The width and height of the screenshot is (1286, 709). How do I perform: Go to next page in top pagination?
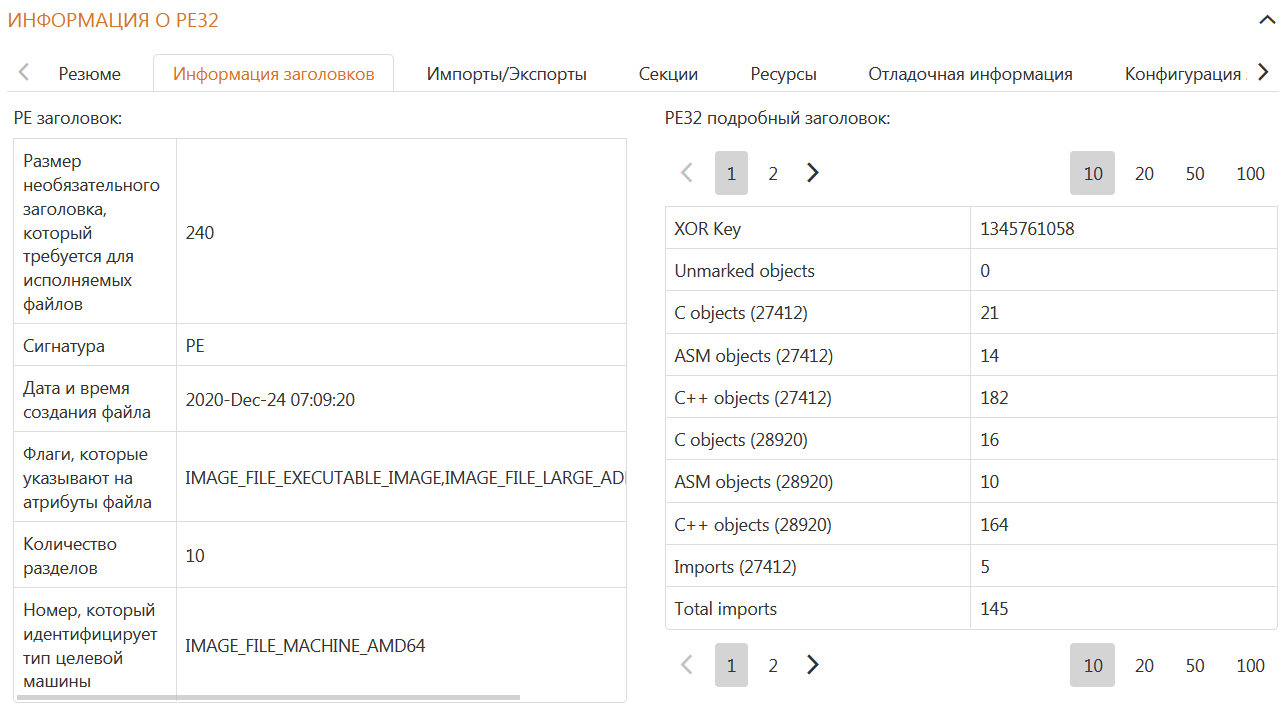pyautogui.click(x=813, y=173)
